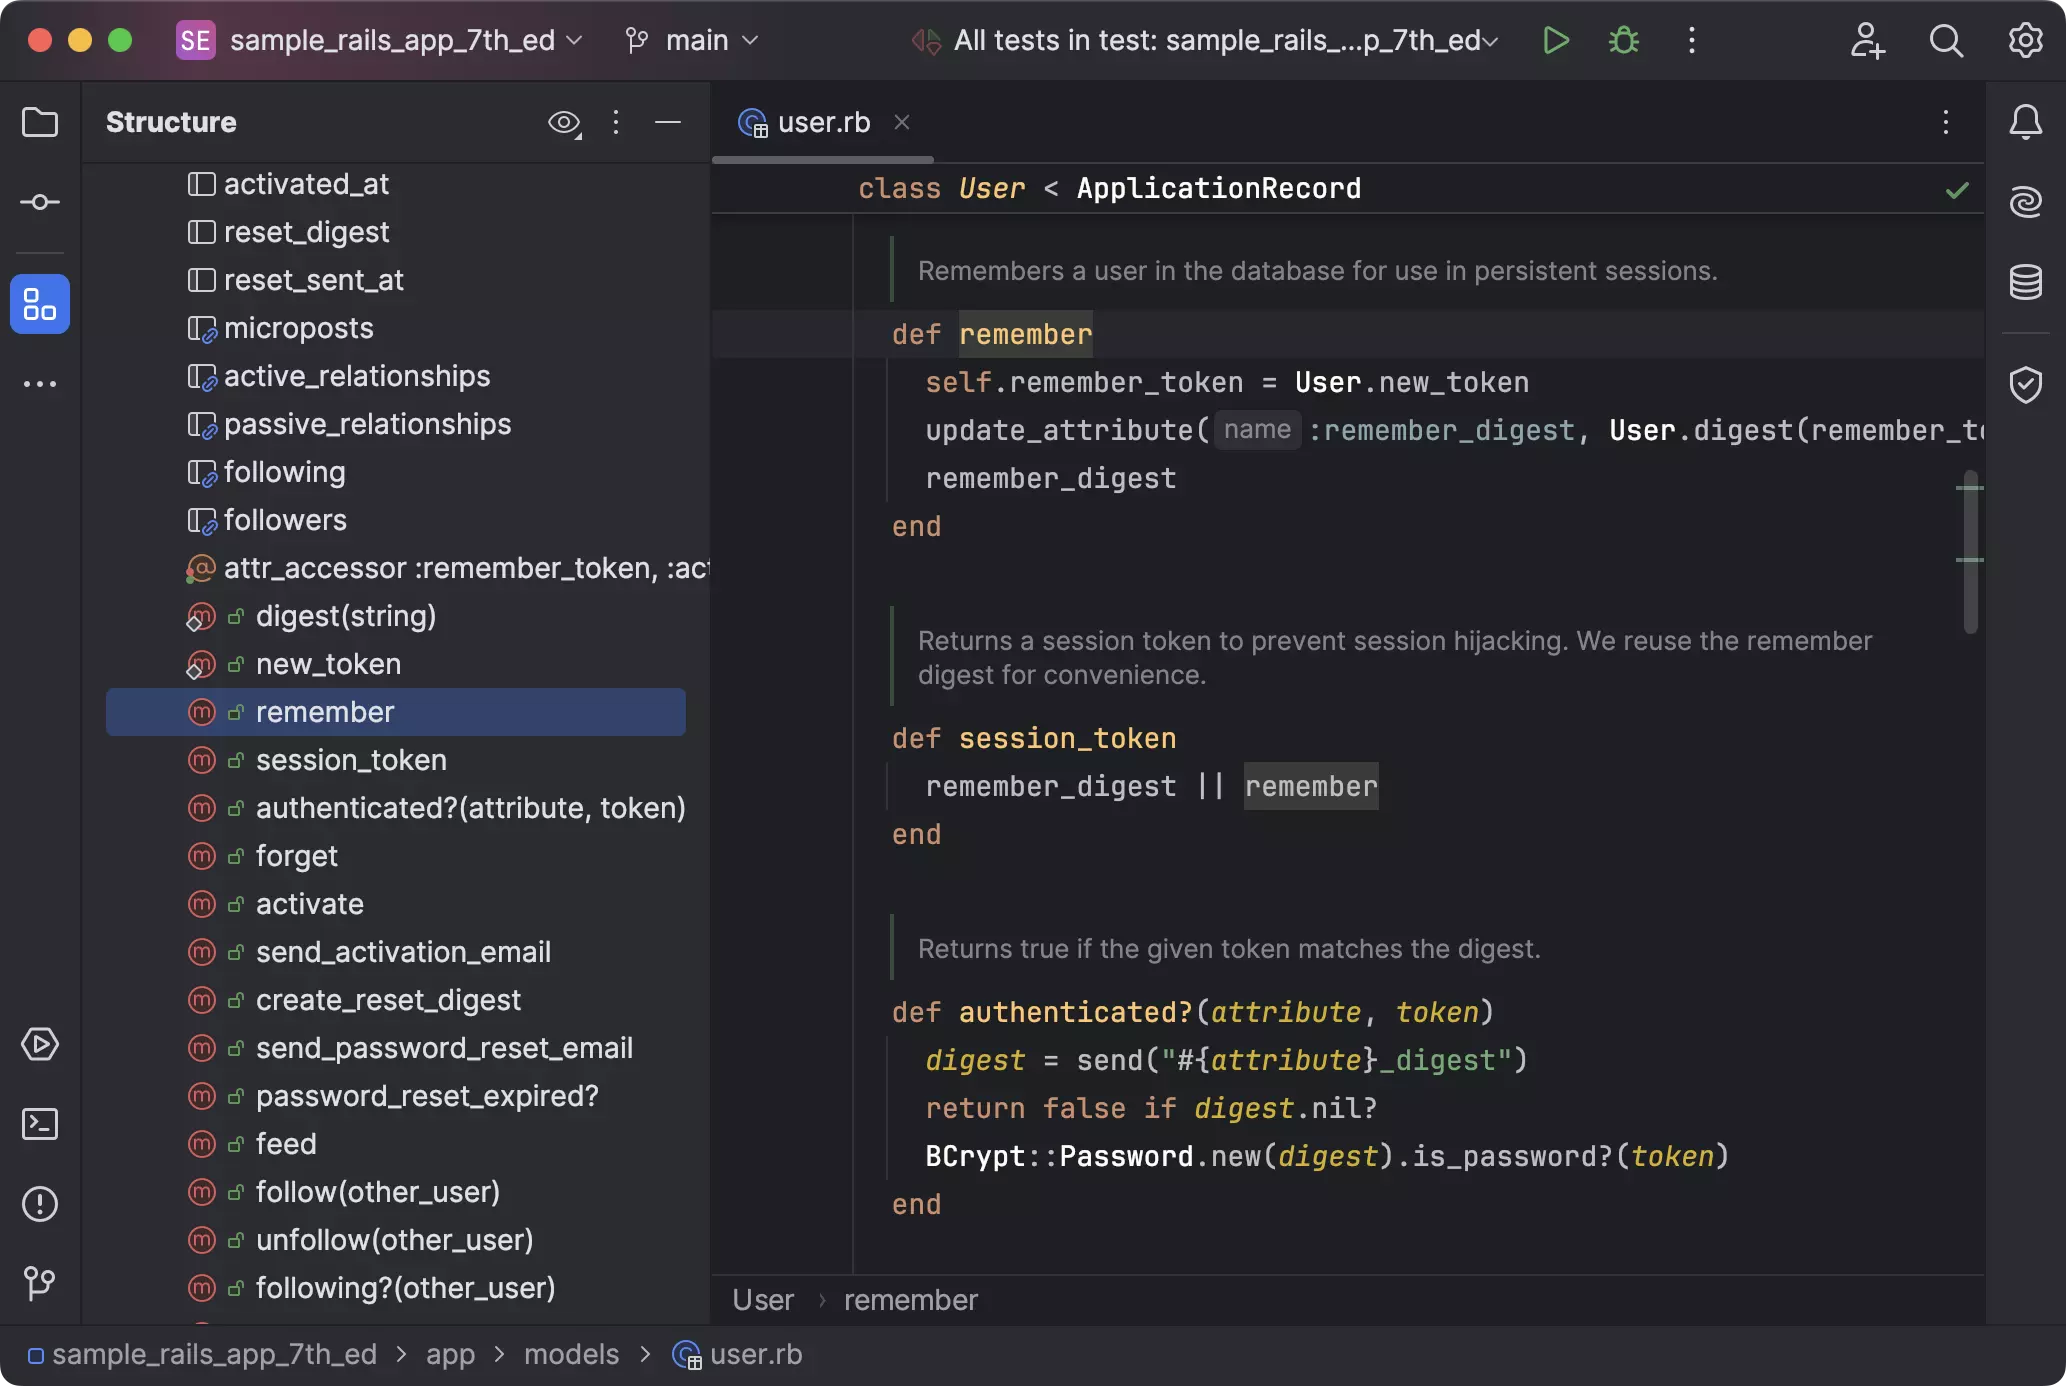
Task: Open the Git version control window
Action: pyautogui.click(x=40, y=1282)
